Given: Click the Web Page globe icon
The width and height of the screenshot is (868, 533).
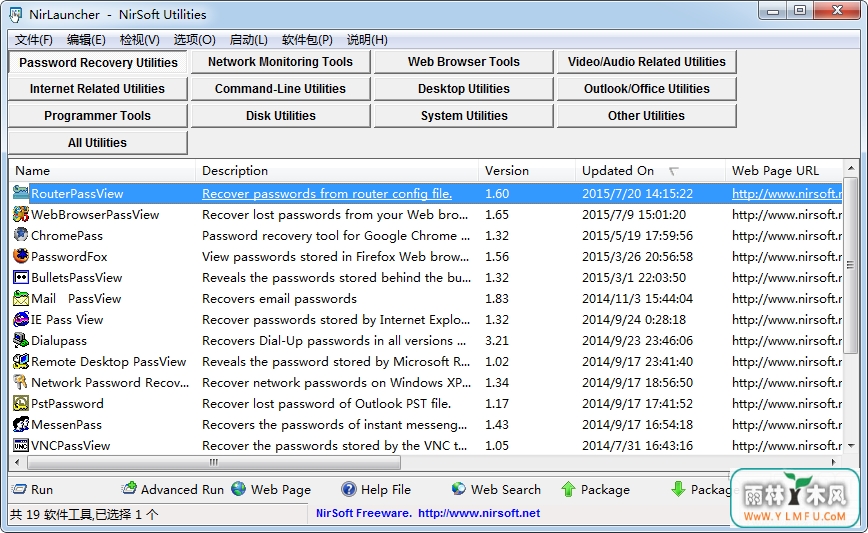Looking at the screenshot, I should click(239, 489).
